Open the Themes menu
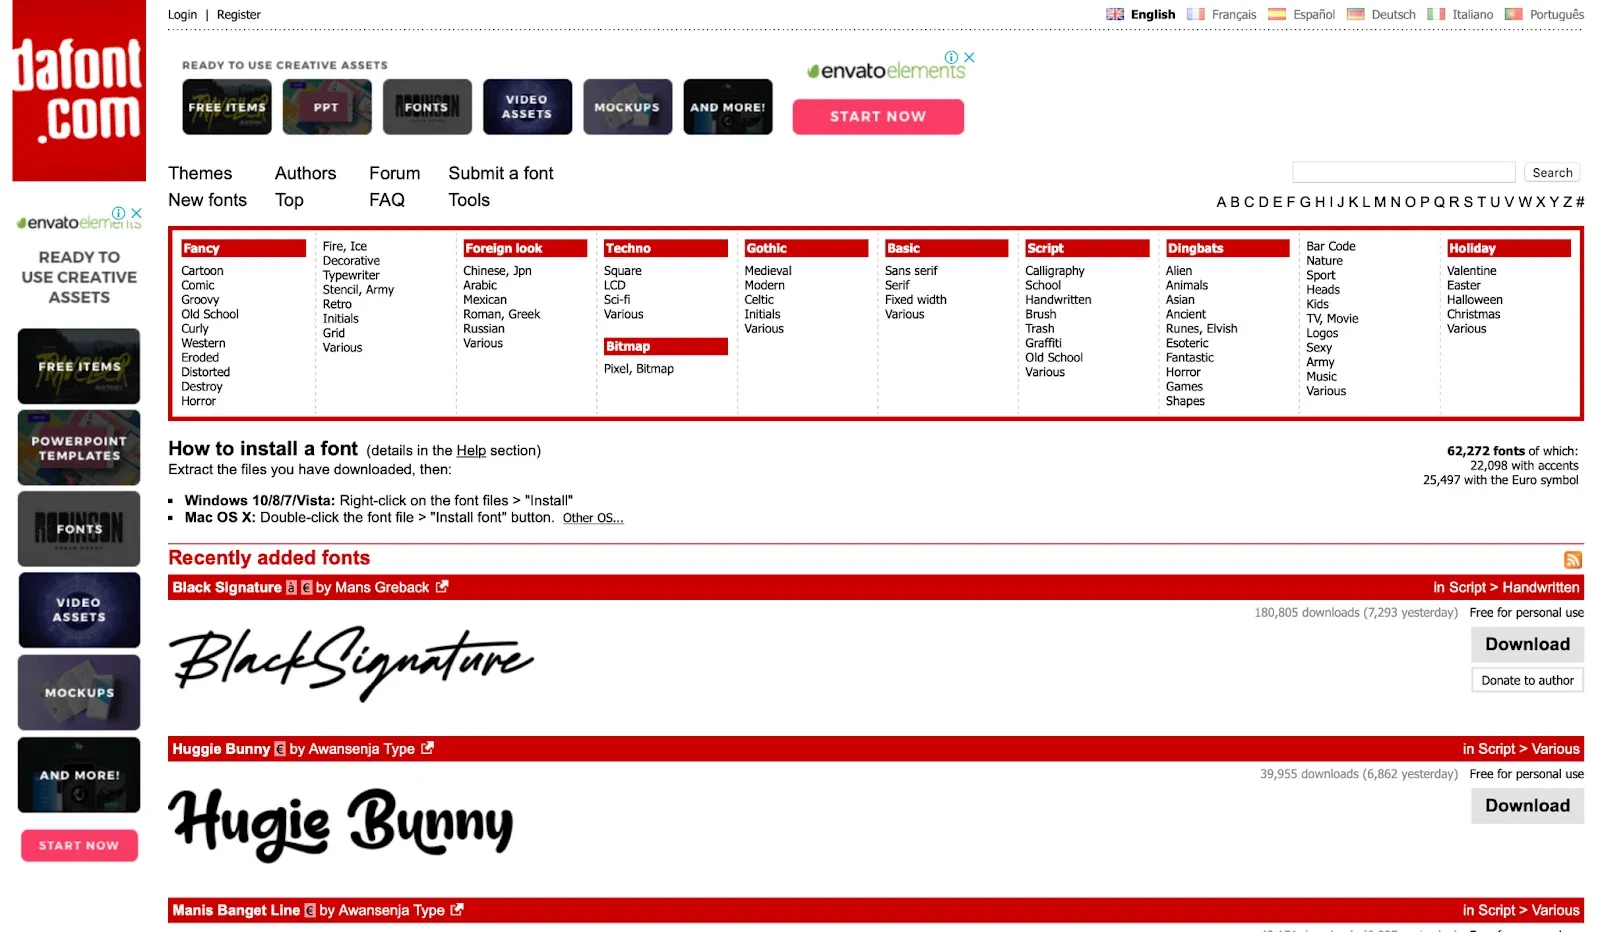Screen dimensions: 1600x932 (200, 173)
